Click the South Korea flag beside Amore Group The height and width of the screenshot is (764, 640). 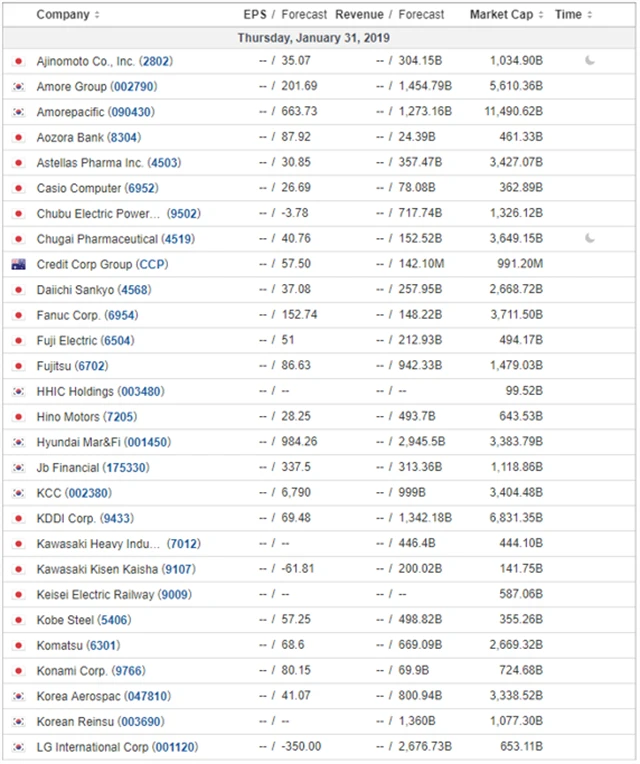17,87
